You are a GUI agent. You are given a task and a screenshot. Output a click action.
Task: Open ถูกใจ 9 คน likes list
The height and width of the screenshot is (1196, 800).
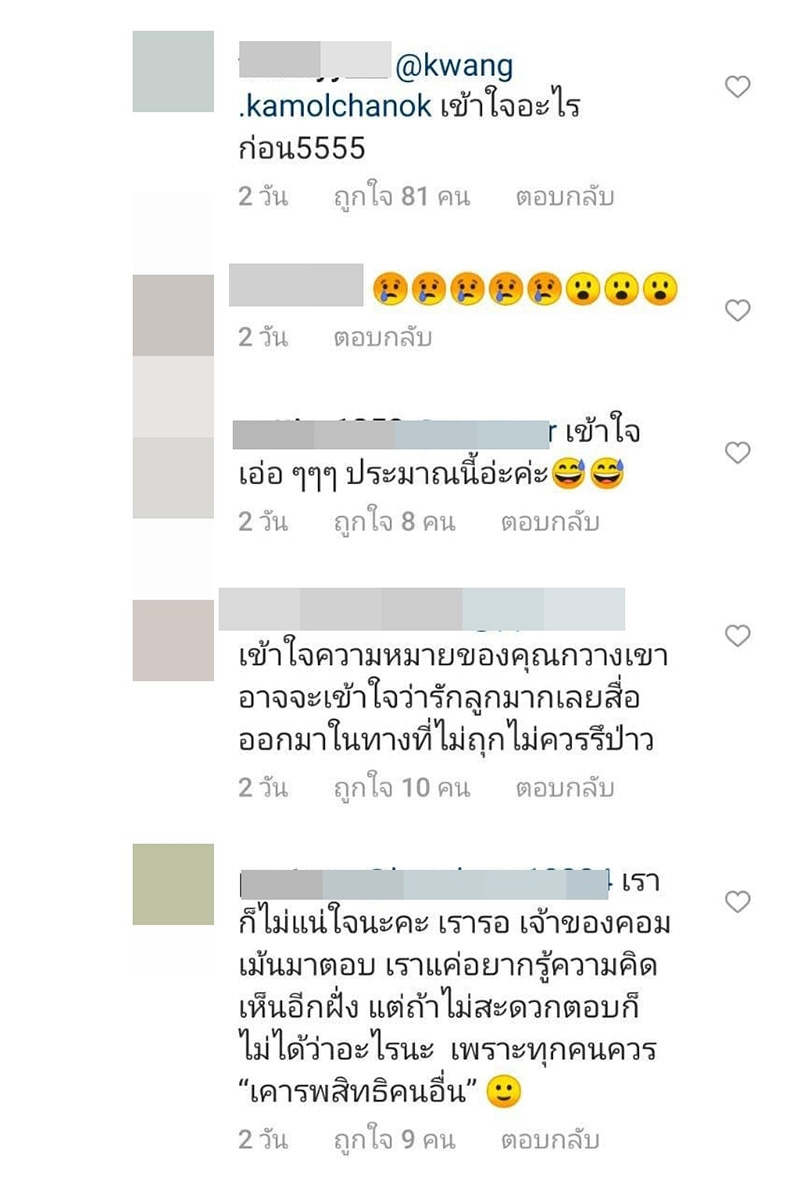click(x=394, y=1140)
